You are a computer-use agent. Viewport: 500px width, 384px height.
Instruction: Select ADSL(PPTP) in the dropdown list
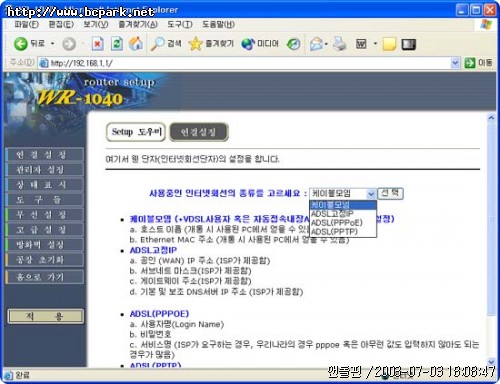click(343, 232)
